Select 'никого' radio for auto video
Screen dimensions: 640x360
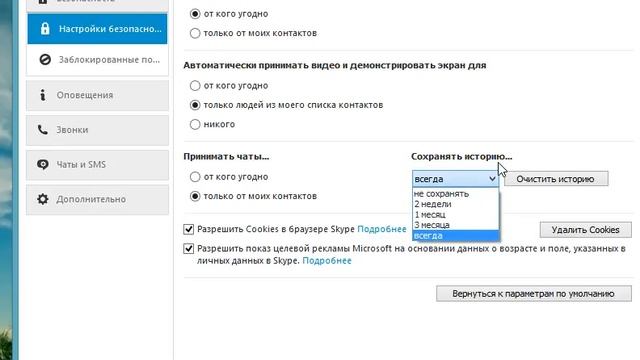click(x=195, y=124)
